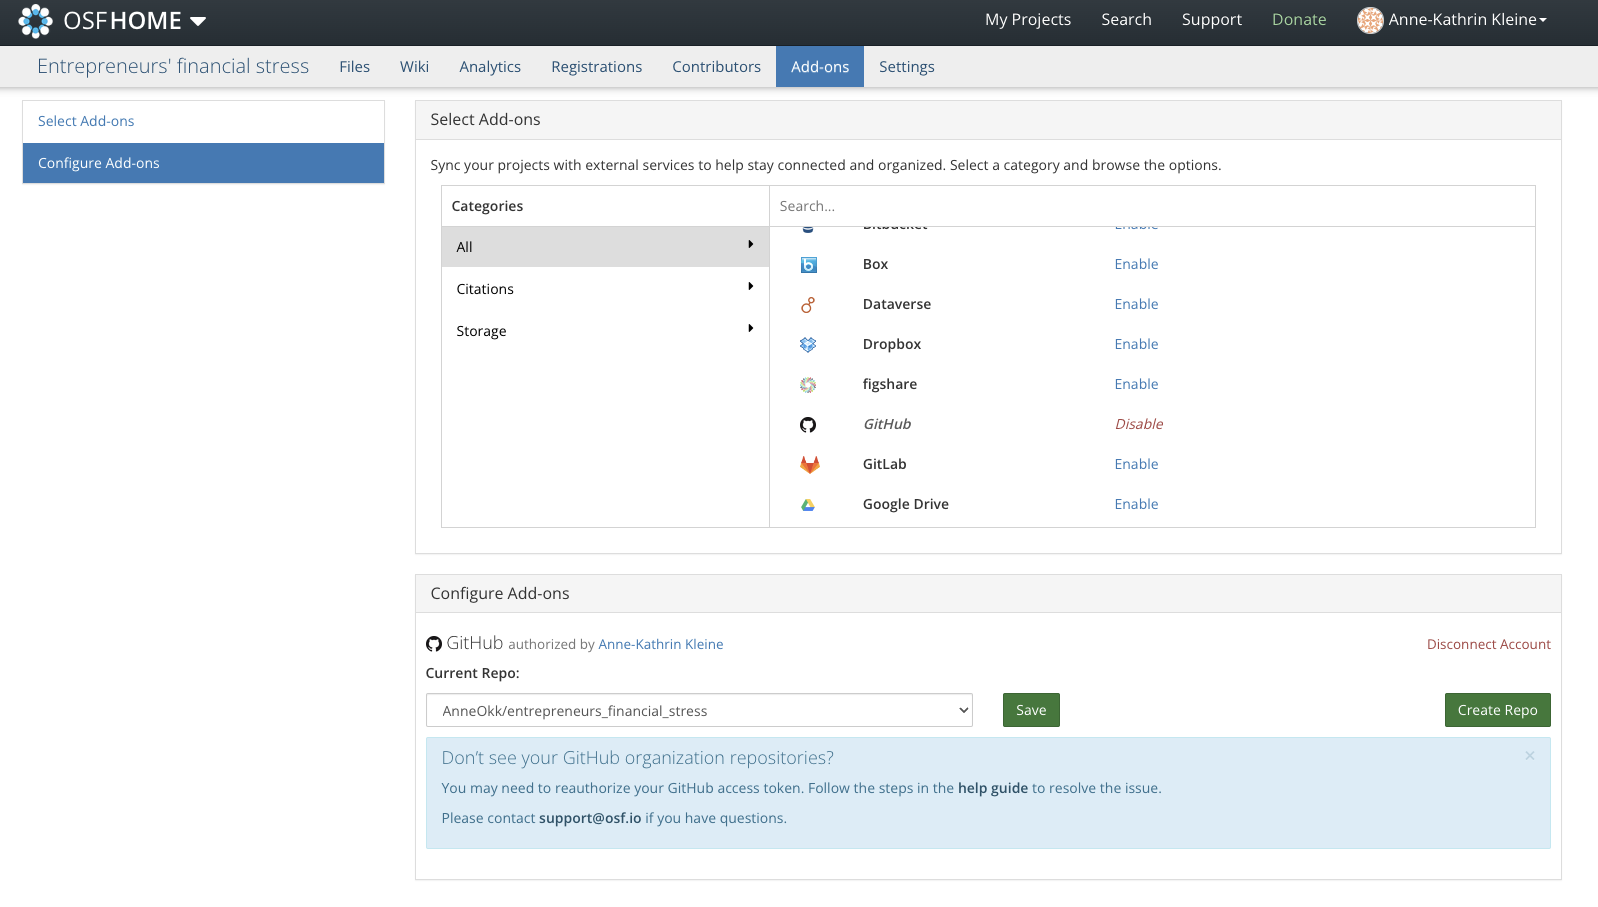Viewport: 1598px width, 907px height.
Task: Click the Box add-on icon
Action: click(x=808, y=265)
